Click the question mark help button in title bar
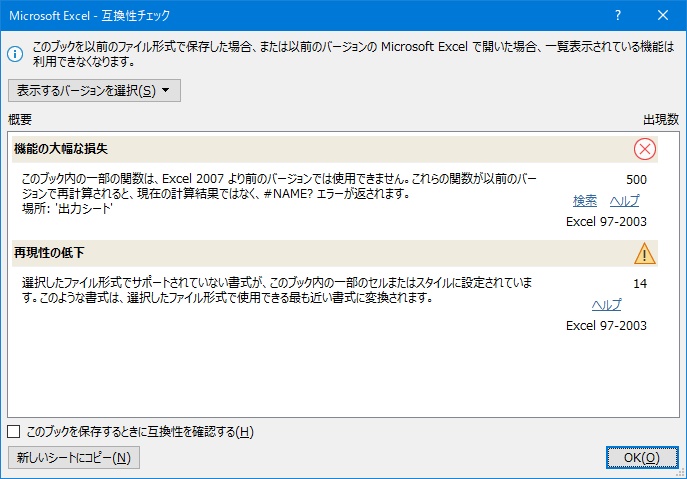 pyautogui.click(x=618, y=15)
